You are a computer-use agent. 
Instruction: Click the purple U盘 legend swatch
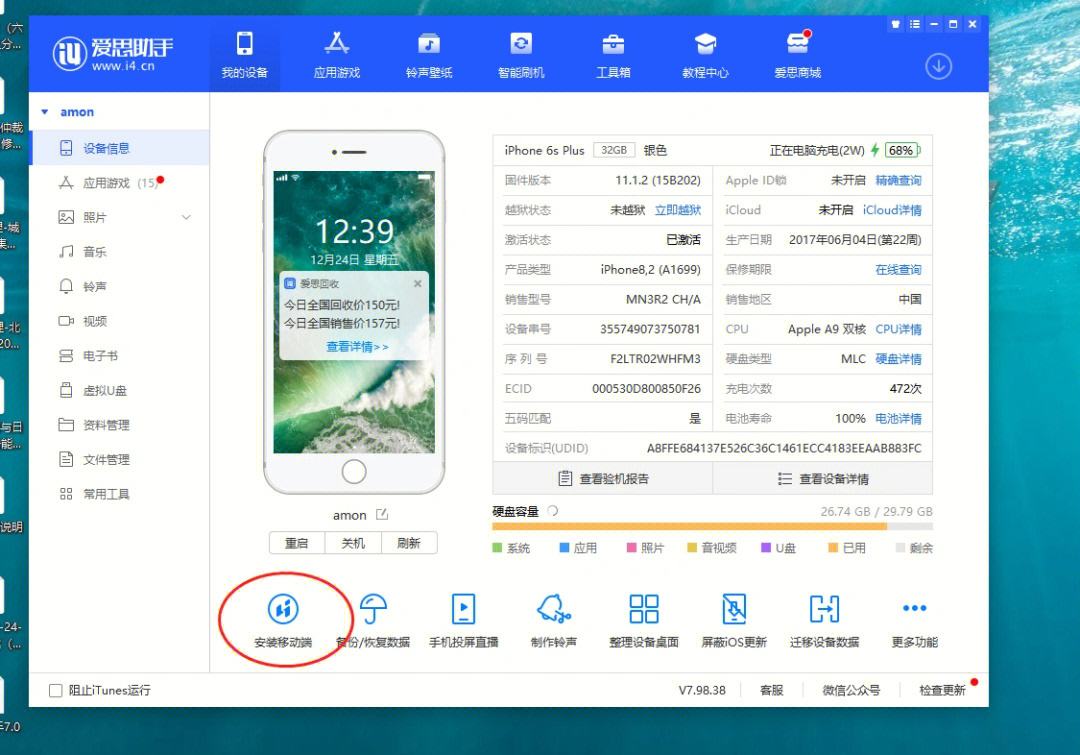(x=765, y=548)
